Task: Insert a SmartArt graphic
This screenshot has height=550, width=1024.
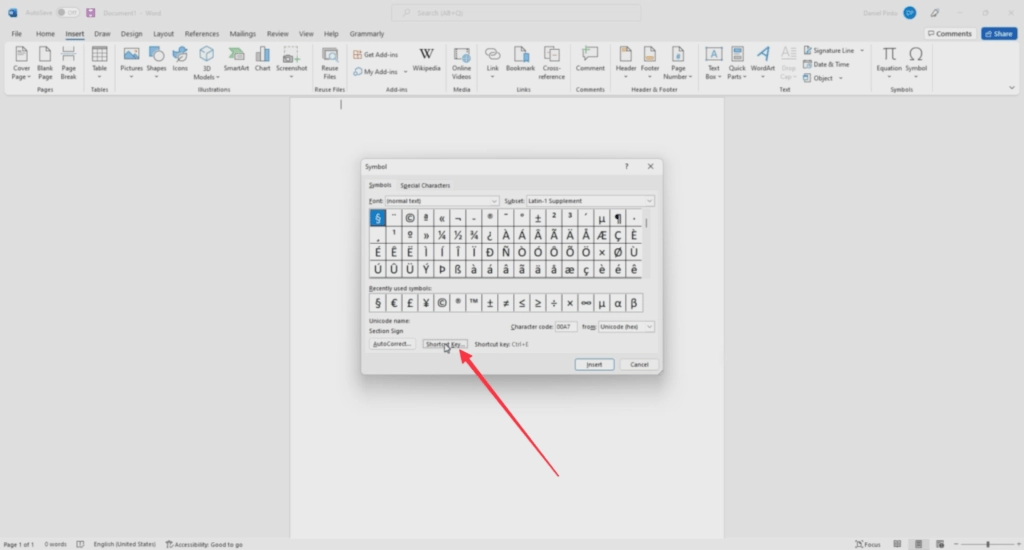Action: [236, 60]
